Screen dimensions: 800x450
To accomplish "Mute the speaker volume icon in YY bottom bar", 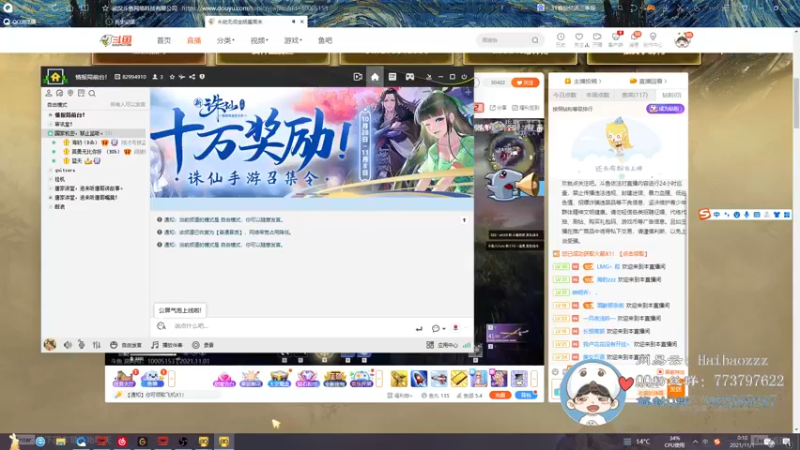I will [x=67, y=345].
